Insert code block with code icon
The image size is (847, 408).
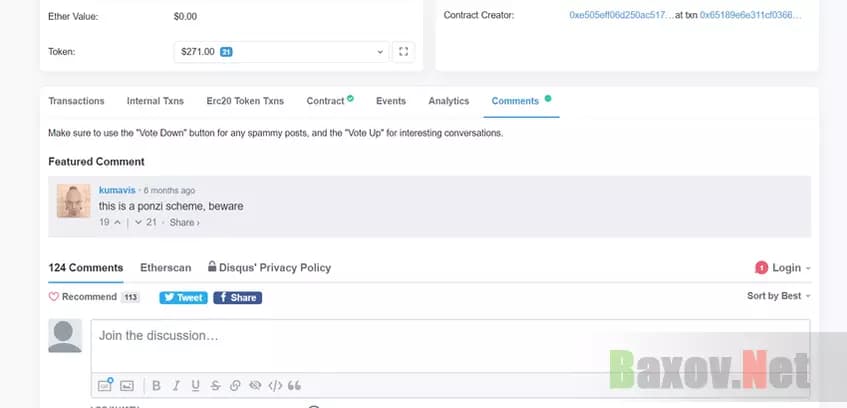pyautogui.click(x=275, y=385)
